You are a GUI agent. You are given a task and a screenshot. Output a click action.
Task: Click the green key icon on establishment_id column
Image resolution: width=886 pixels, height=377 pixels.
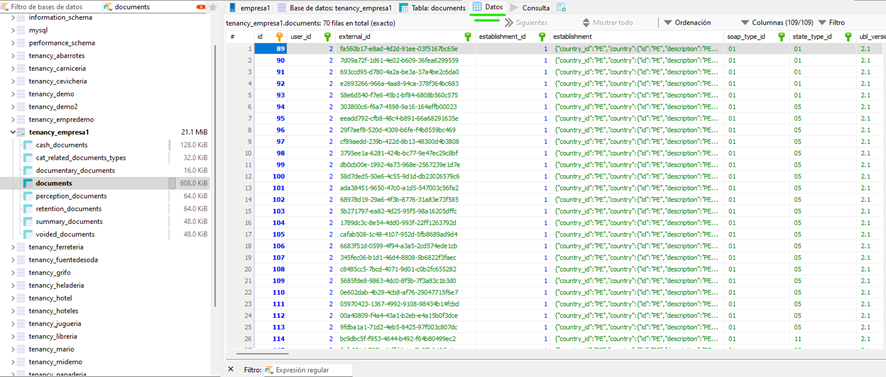(542, 37)
